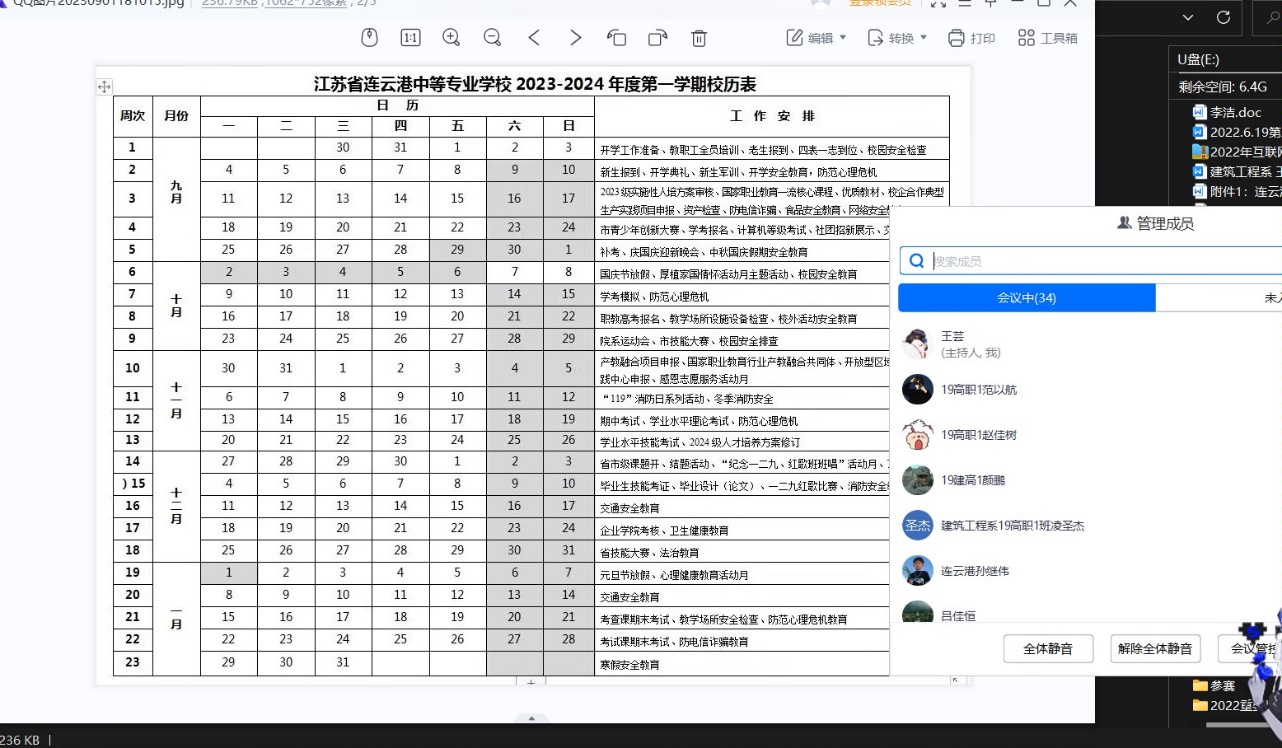Click the move handle at table corner
1282x748 pixels.
[x=104, y=87]
